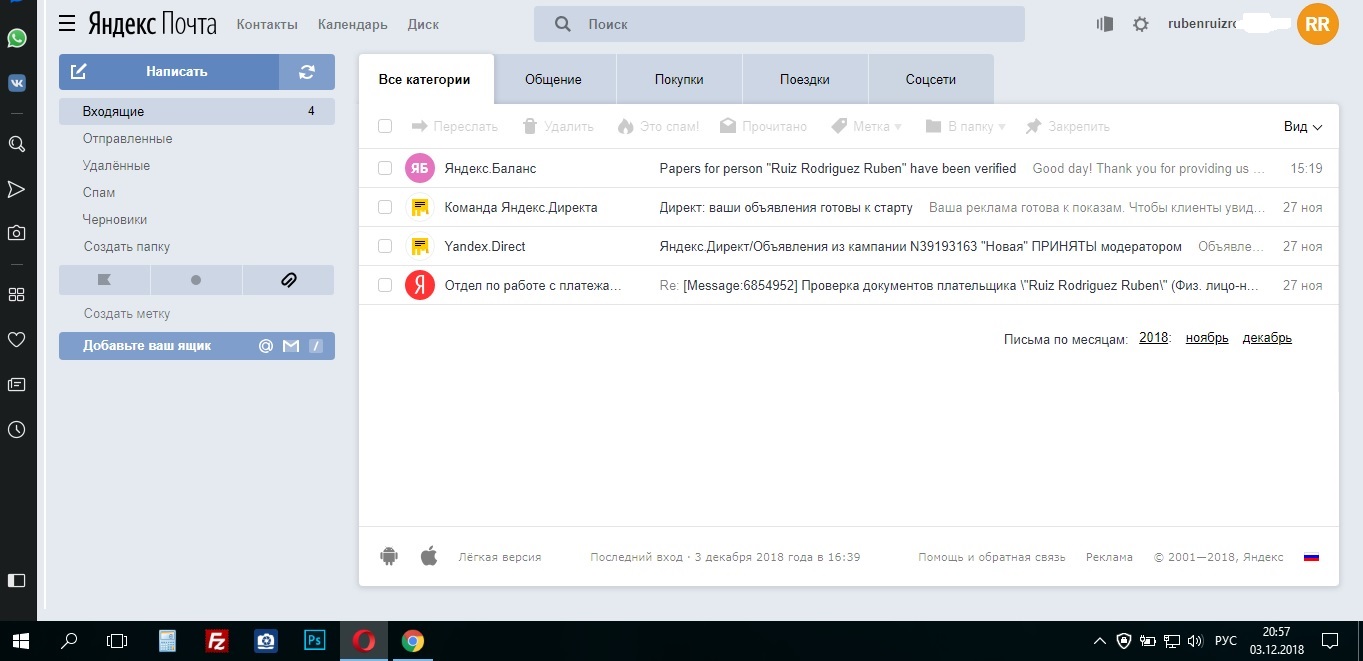This screenshot has height=661, width=1363.
Task: Click the Удалить toolbar button
Action: [558, 127]
